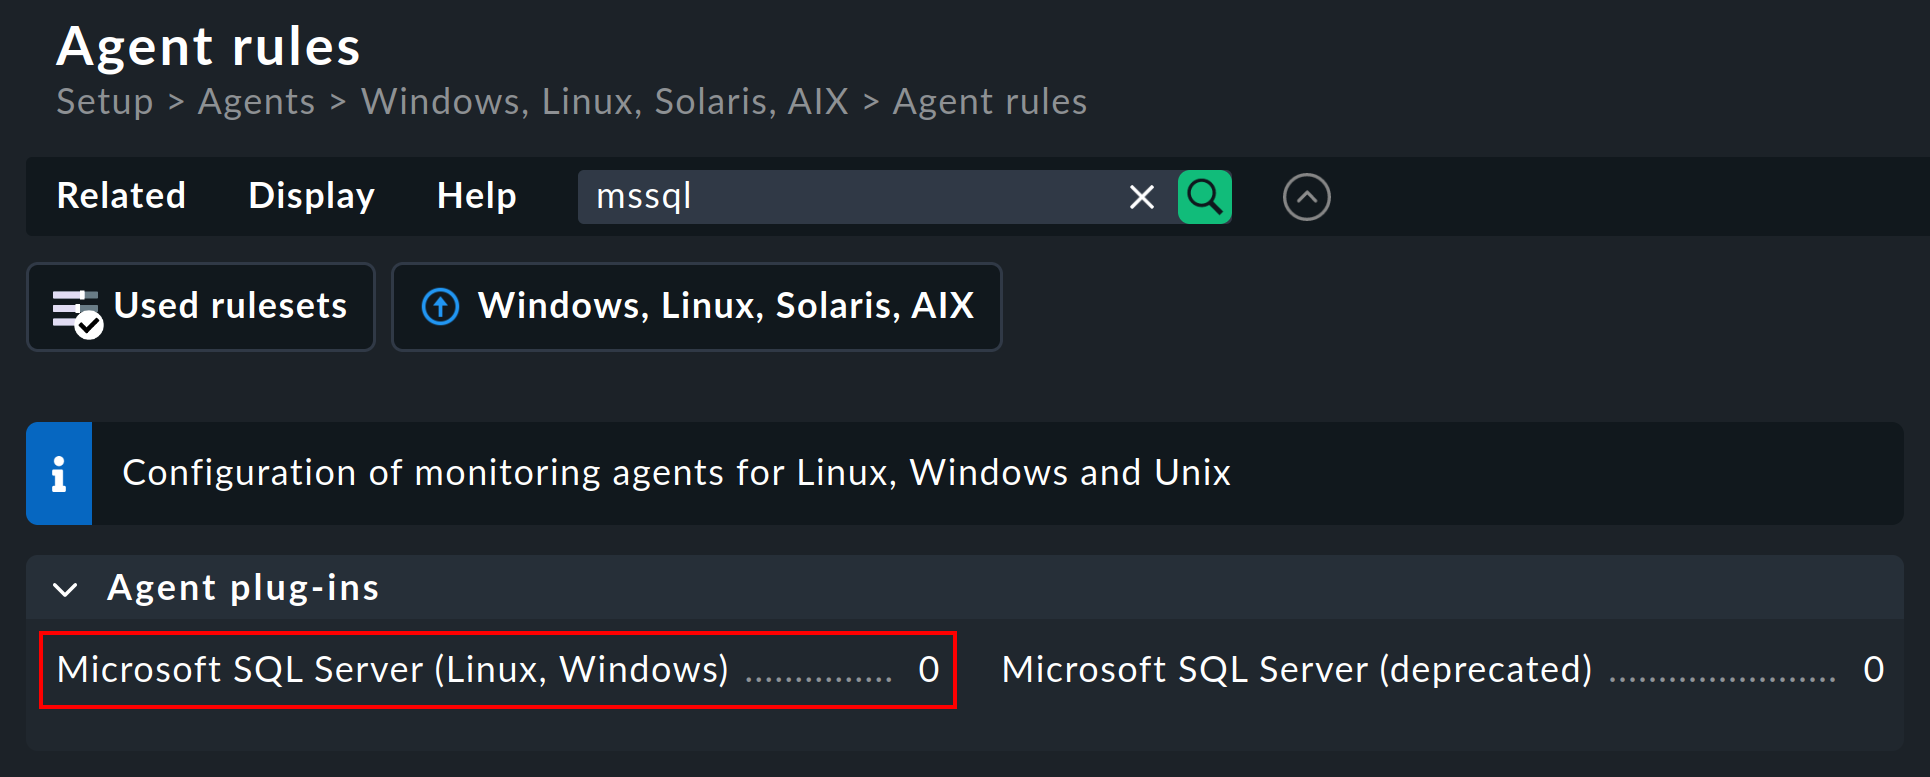The height and width of the screenshot is (777, 1930).
Task: Click inside the mssql search input field
Action: [860, 197]
